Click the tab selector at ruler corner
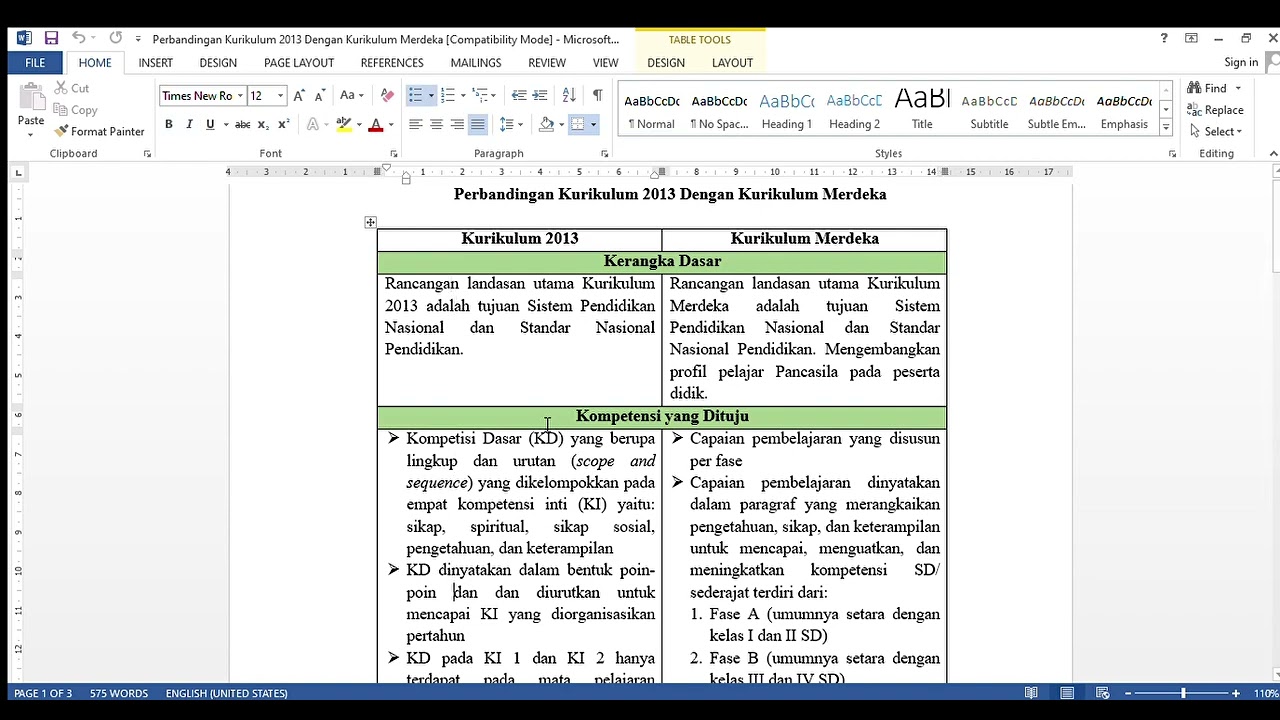This screenshot has height=720, width=1280. 18,173
